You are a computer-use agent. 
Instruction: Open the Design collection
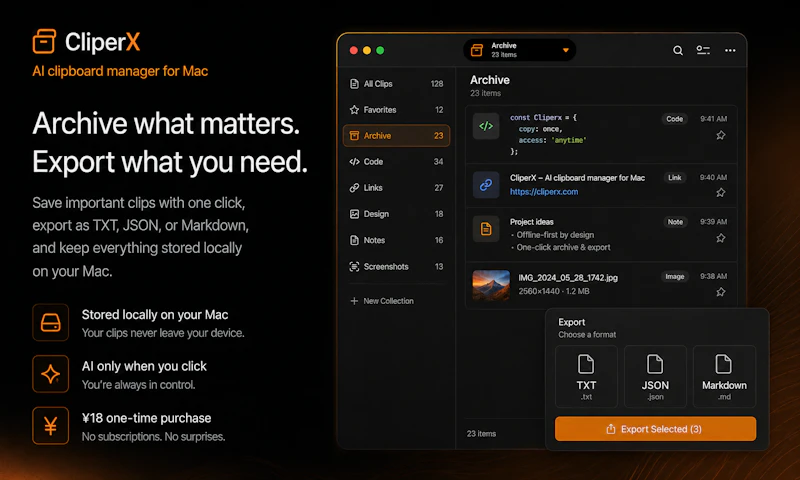(x=396, y=214)
